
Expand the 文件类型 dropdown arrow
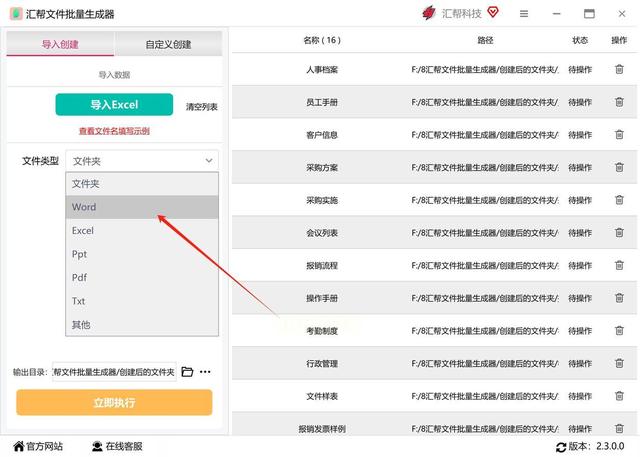[209, 161]
